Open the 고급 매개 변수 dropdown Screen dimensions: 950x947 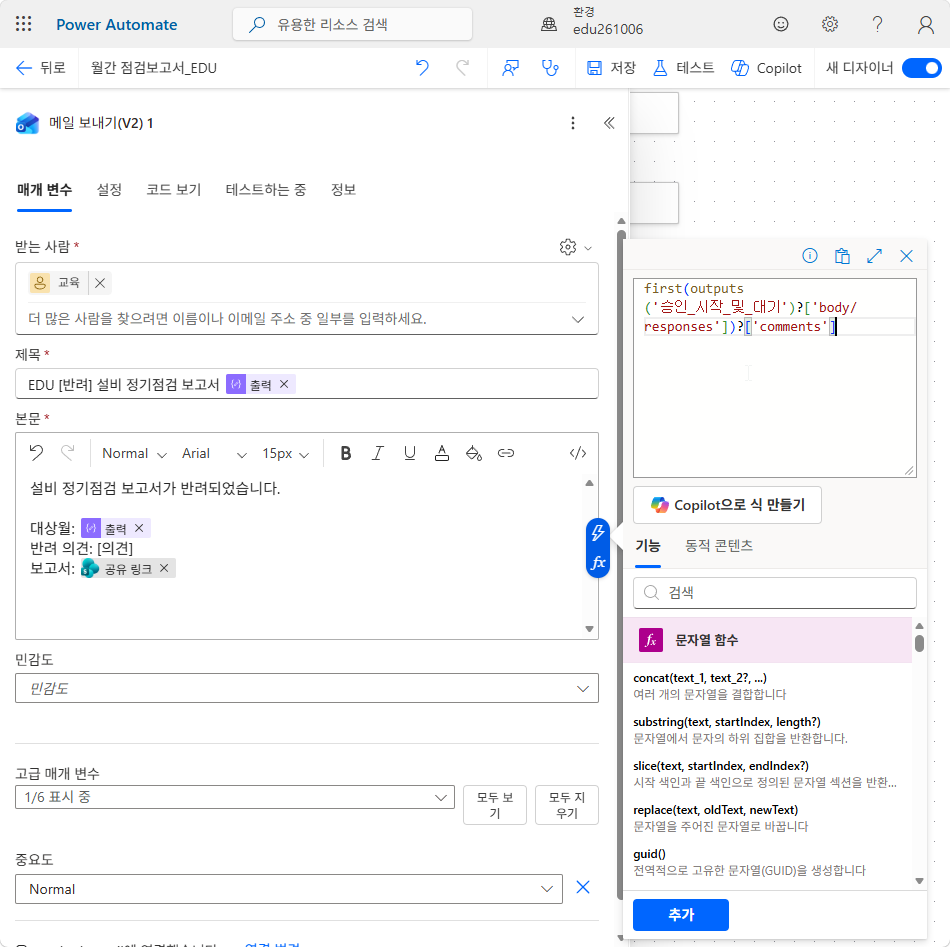[x=234, y=797]
